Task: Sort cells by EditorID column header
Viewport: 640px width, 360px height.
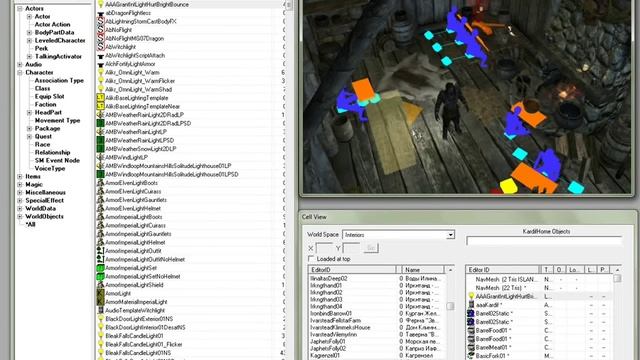Action: pyautogui.click(x=352, y=270)
